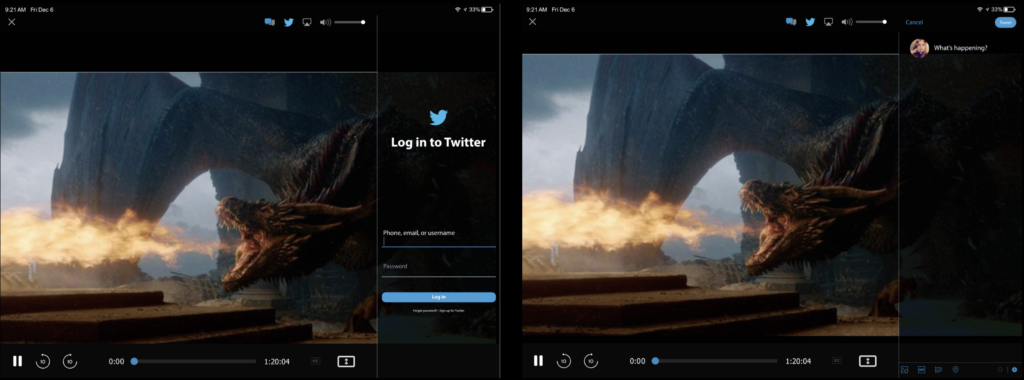1024x380 pixels.
Task: Open chat icon on the compose tweet screen
Action: pyautogui.click(x=790, y=22)
